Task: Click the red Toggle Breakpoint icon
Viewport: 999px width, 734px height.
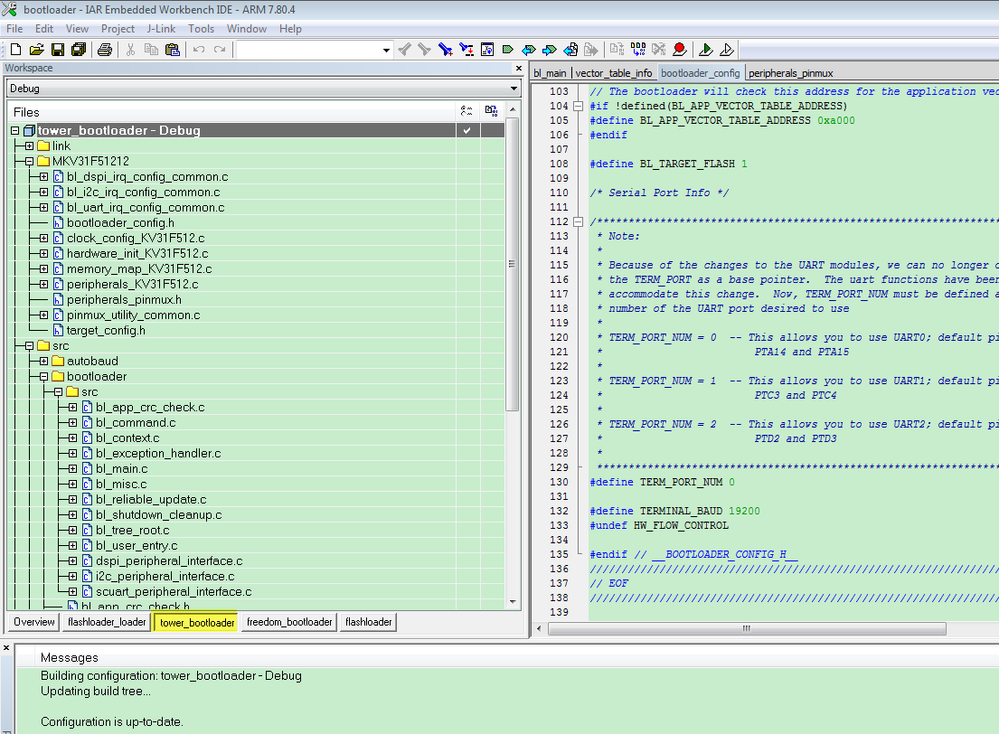Action: (x=680, y=49)
